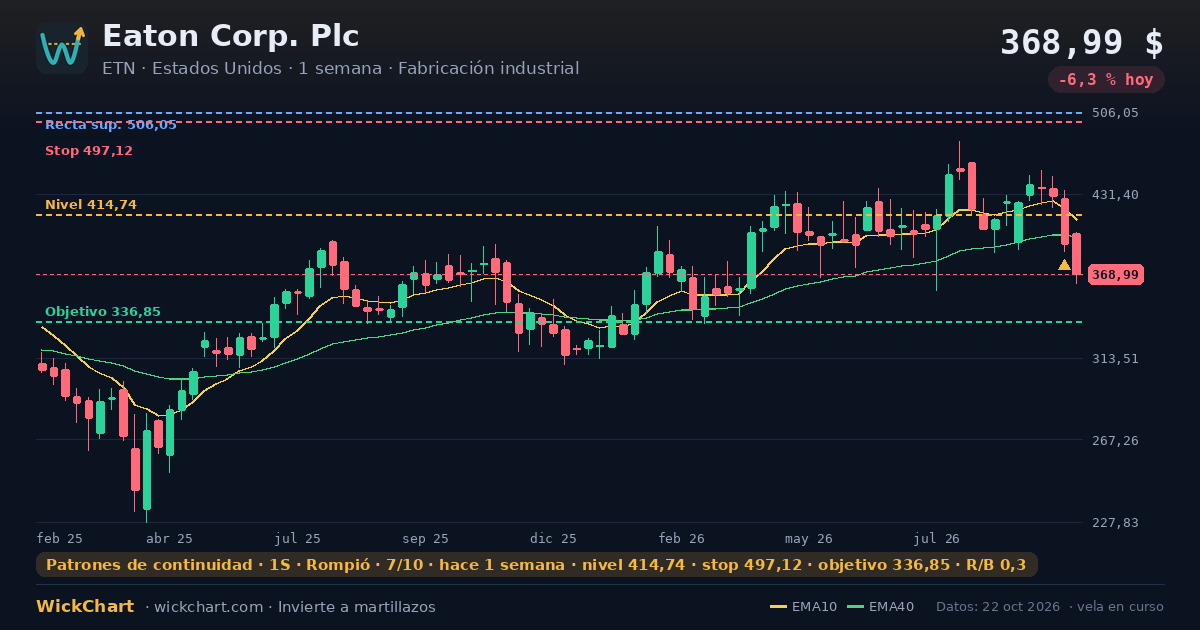Click the Stop 497,12 label
The image size is (1200, 630).
pyautogui.click(x=89, y=151)
